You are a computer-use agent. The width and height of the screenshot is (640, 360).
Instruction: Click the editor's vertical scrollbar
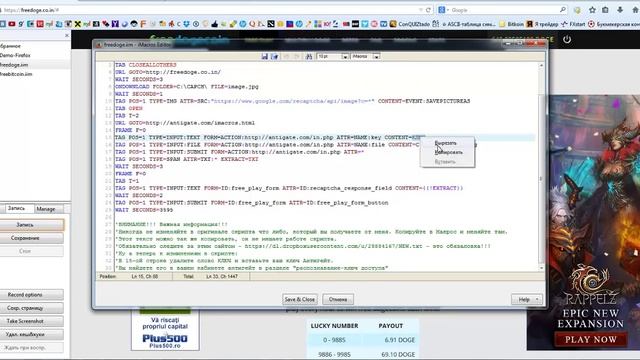point(542,167)
